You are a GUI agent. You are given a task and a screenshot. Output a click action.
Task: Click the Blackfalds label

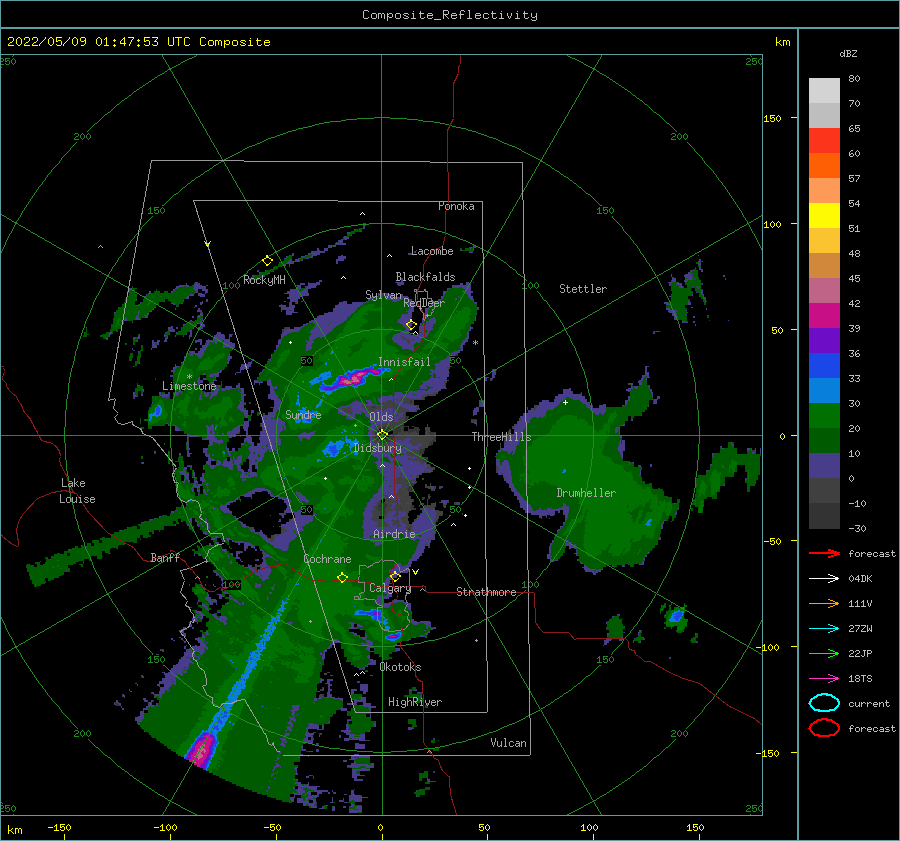pos(425,277)
